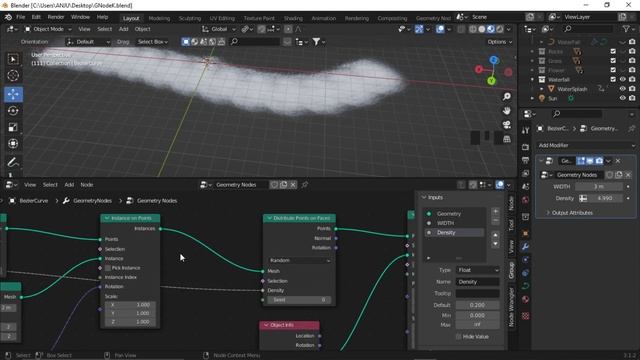Select Density input in Inputs list

454,232
